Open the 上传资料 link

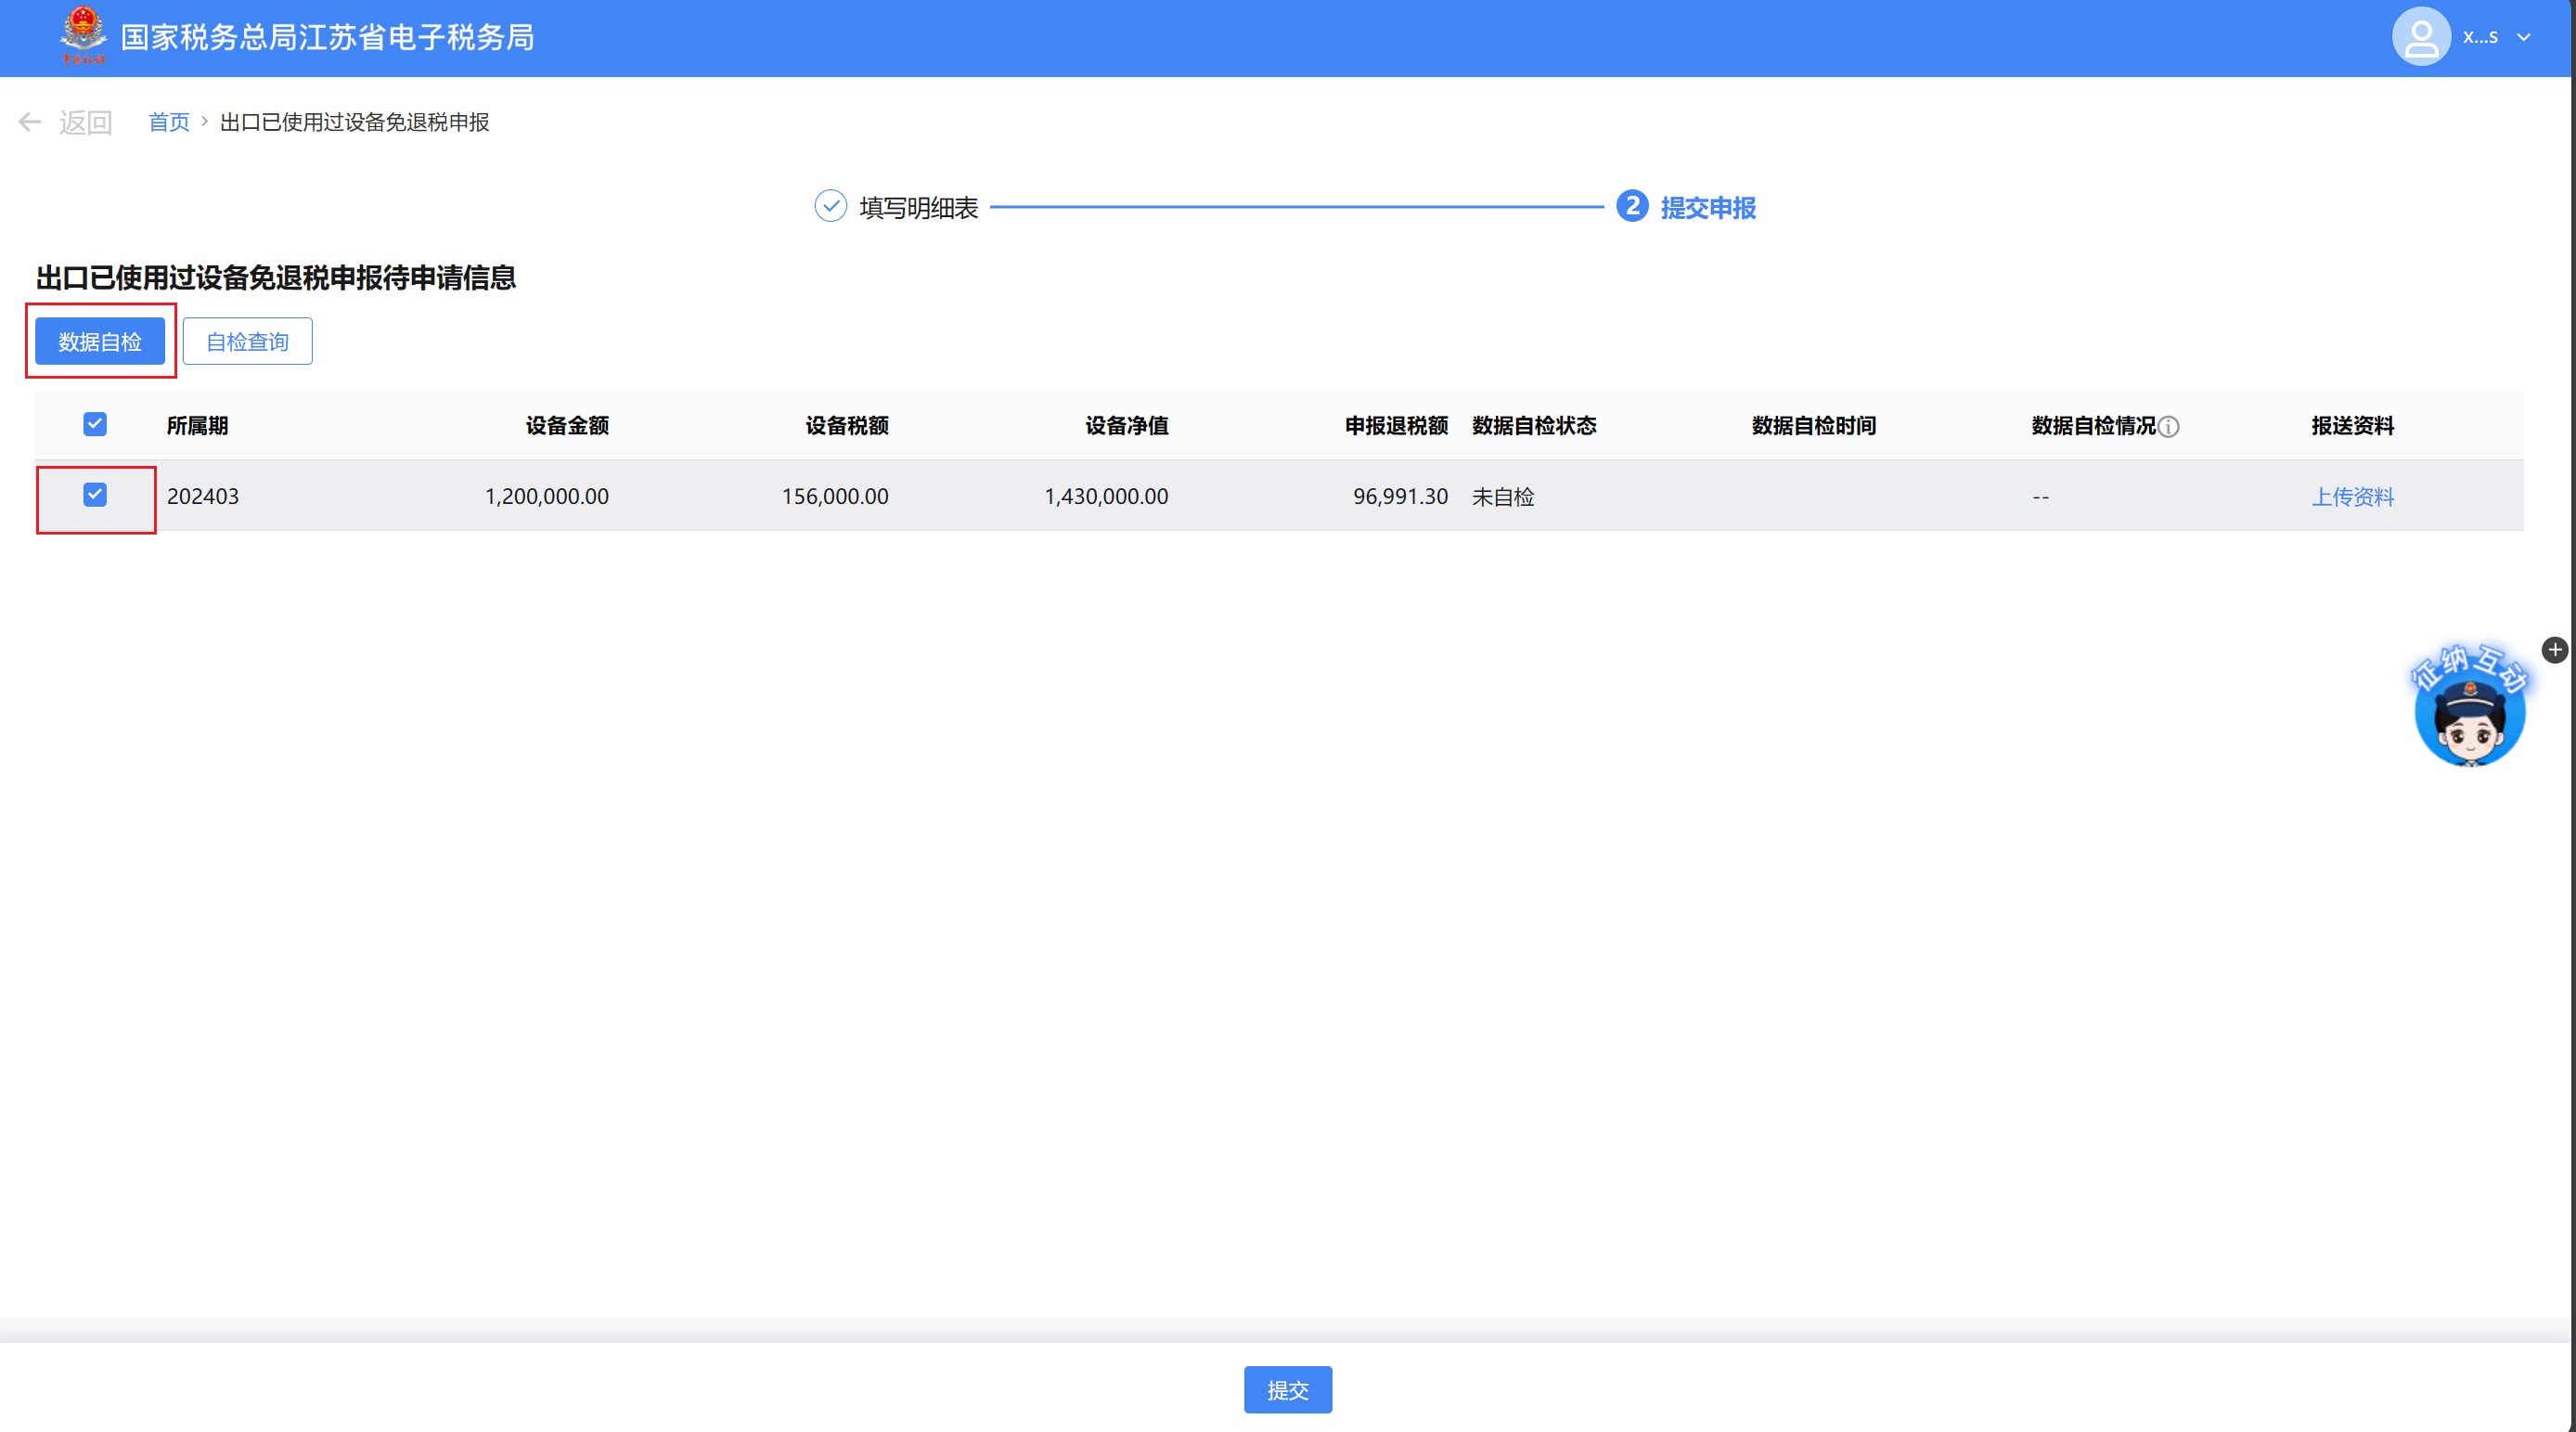coord(2352,497)
